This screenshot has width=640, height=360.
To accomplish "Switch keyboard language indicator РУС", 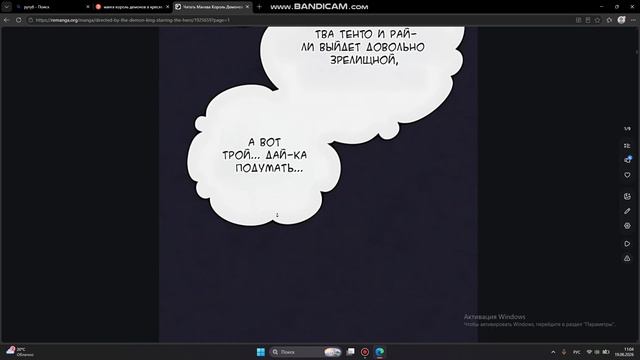I will (577, 352).
